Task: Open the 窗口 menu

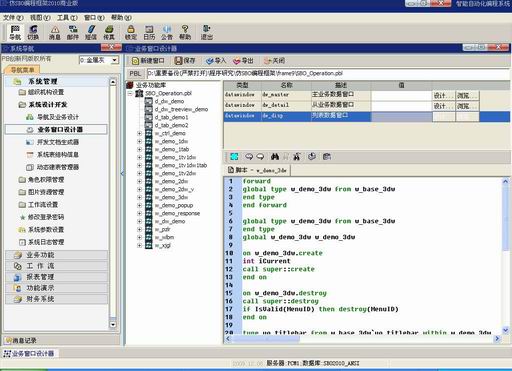Action: coord(94,18)
